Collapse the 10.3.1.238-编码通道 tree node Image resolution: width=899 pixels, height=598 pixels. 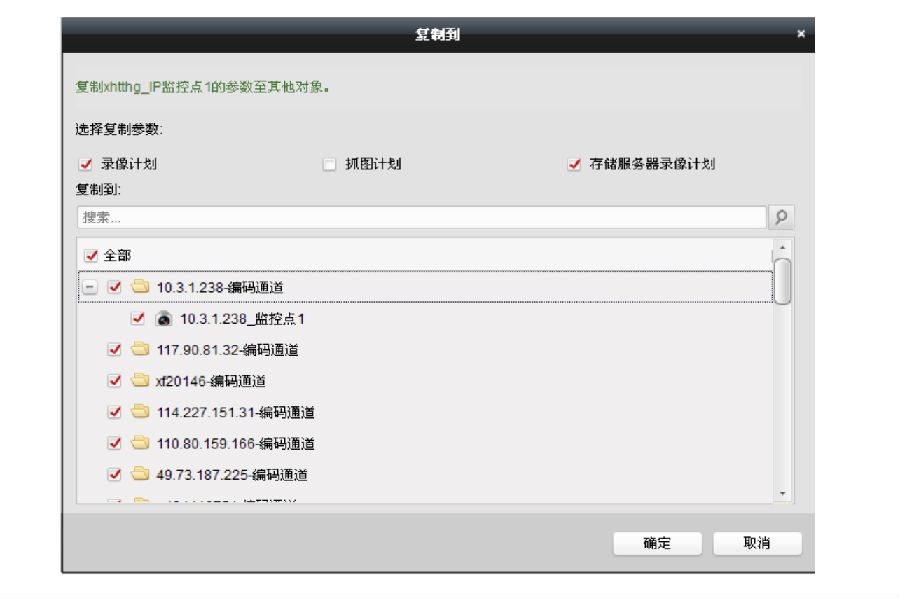(90, 288)
